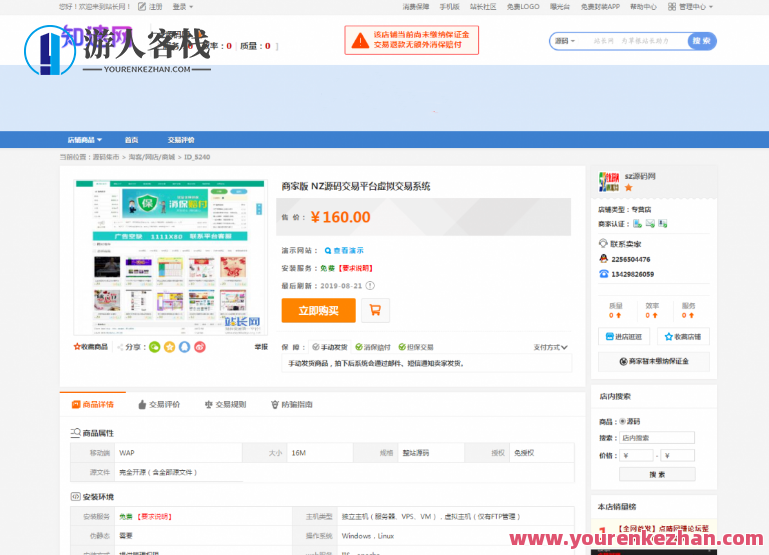The width and height of the screenshot is (769, 555).
Task: Click the 注册 register pencil icon
Action: pos(142,6)
